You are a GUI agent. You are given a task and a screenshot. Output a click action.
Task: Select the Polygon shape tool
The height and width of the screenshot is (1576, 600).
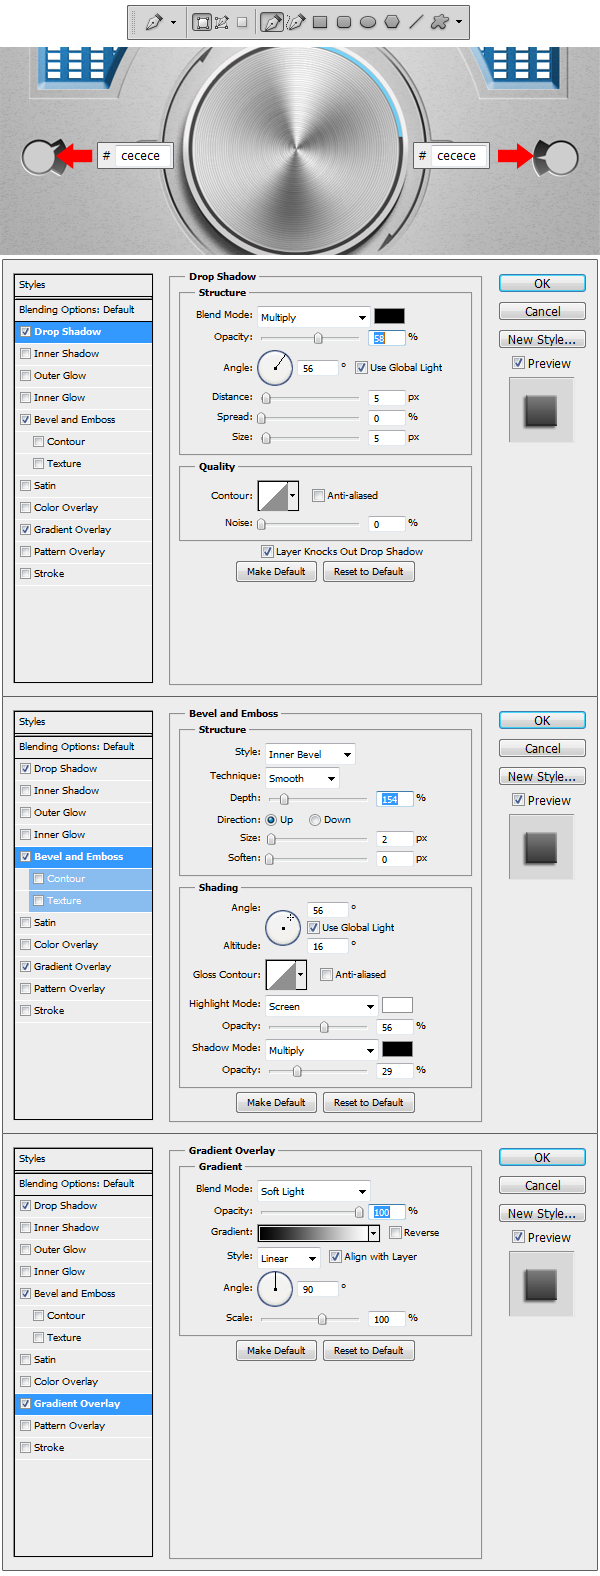pyautogui.click(x=392, y=22)
